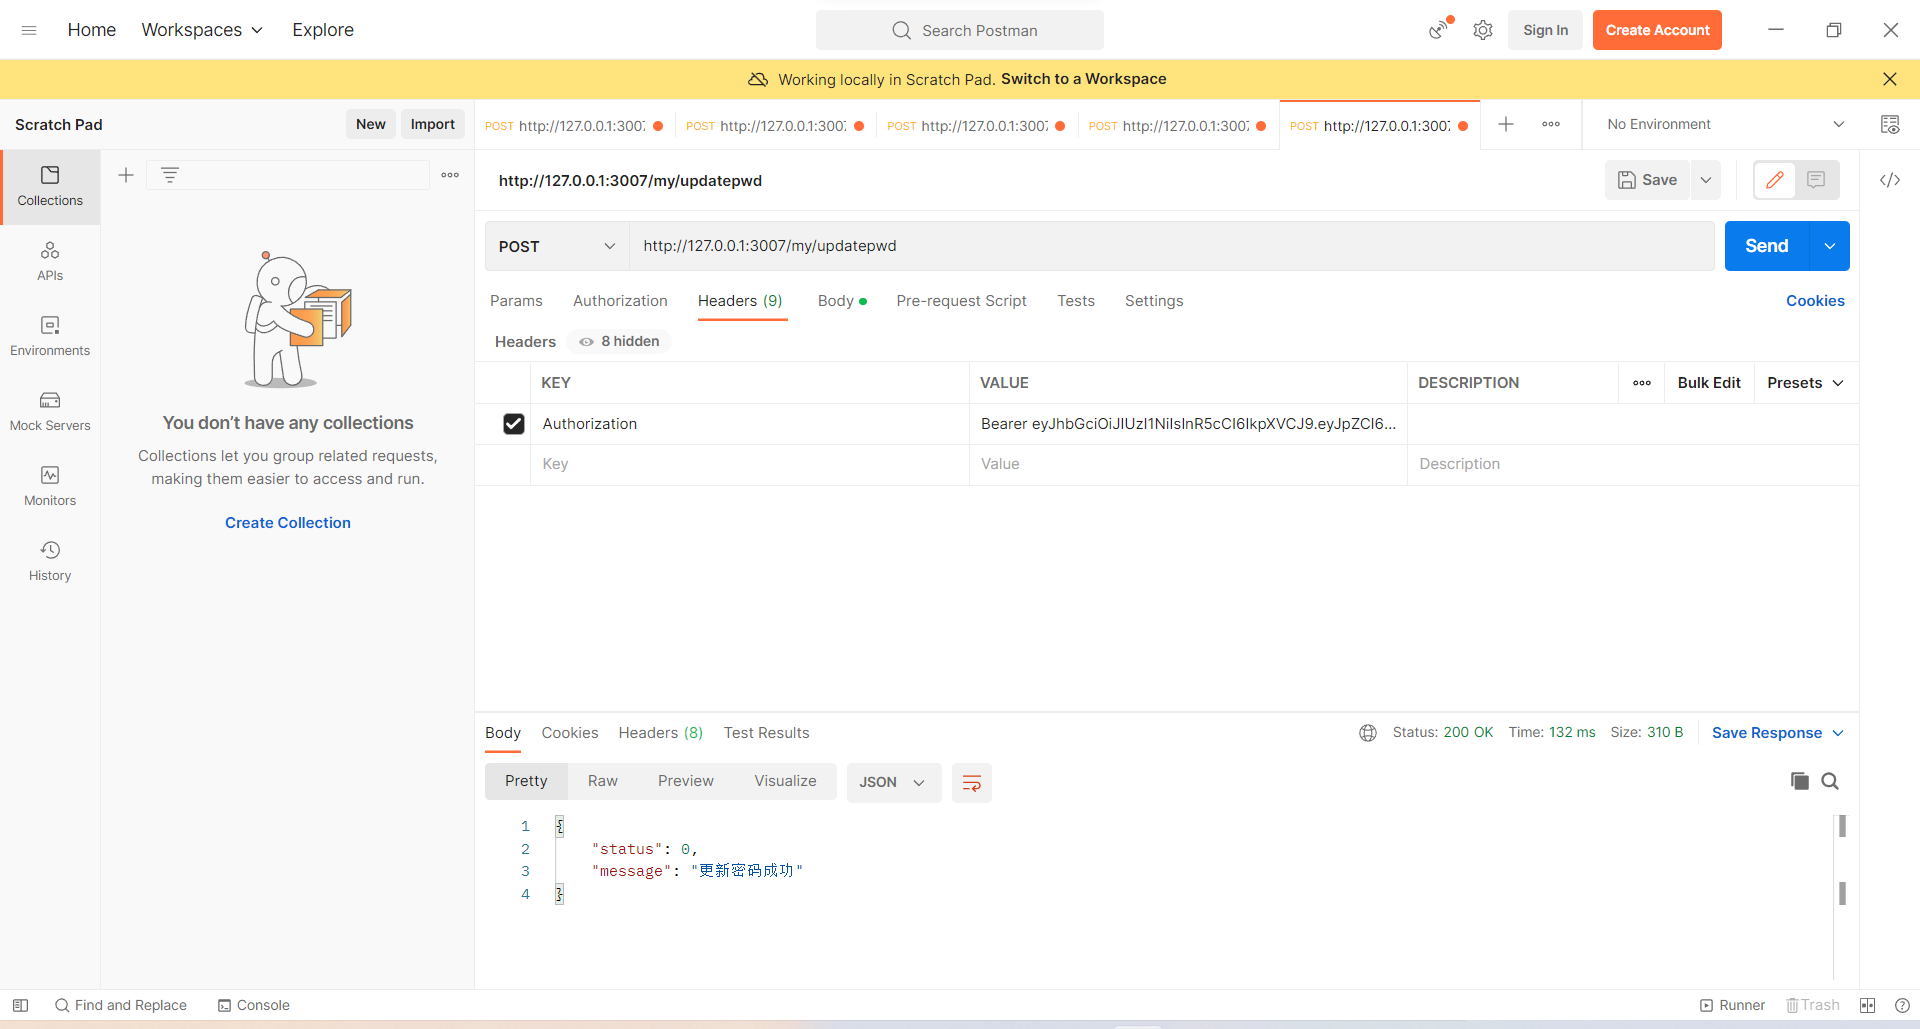Open the request Tests tab
This screenshot has height=1029, width=1920.
(1076, 301)
